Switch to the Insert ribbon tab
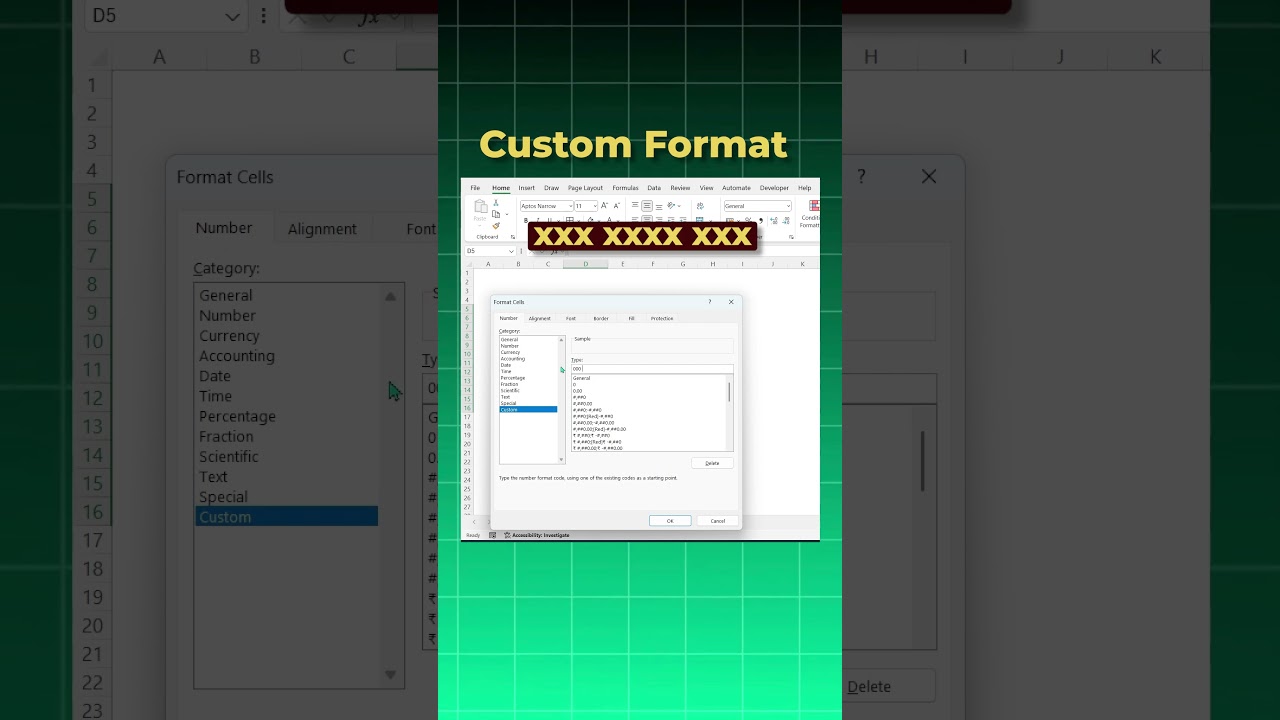1280x720 pixels. (x=526, y=188)
